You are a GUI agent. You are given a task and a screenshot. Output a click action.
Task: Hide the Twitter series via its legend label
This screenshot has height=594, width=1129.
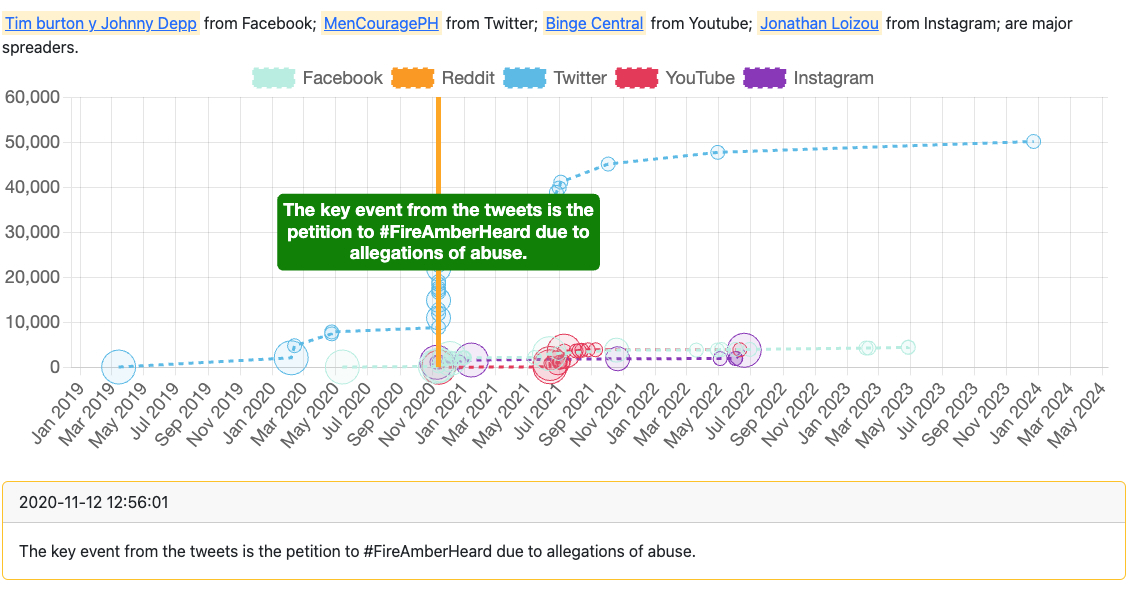tap(580, 78)
